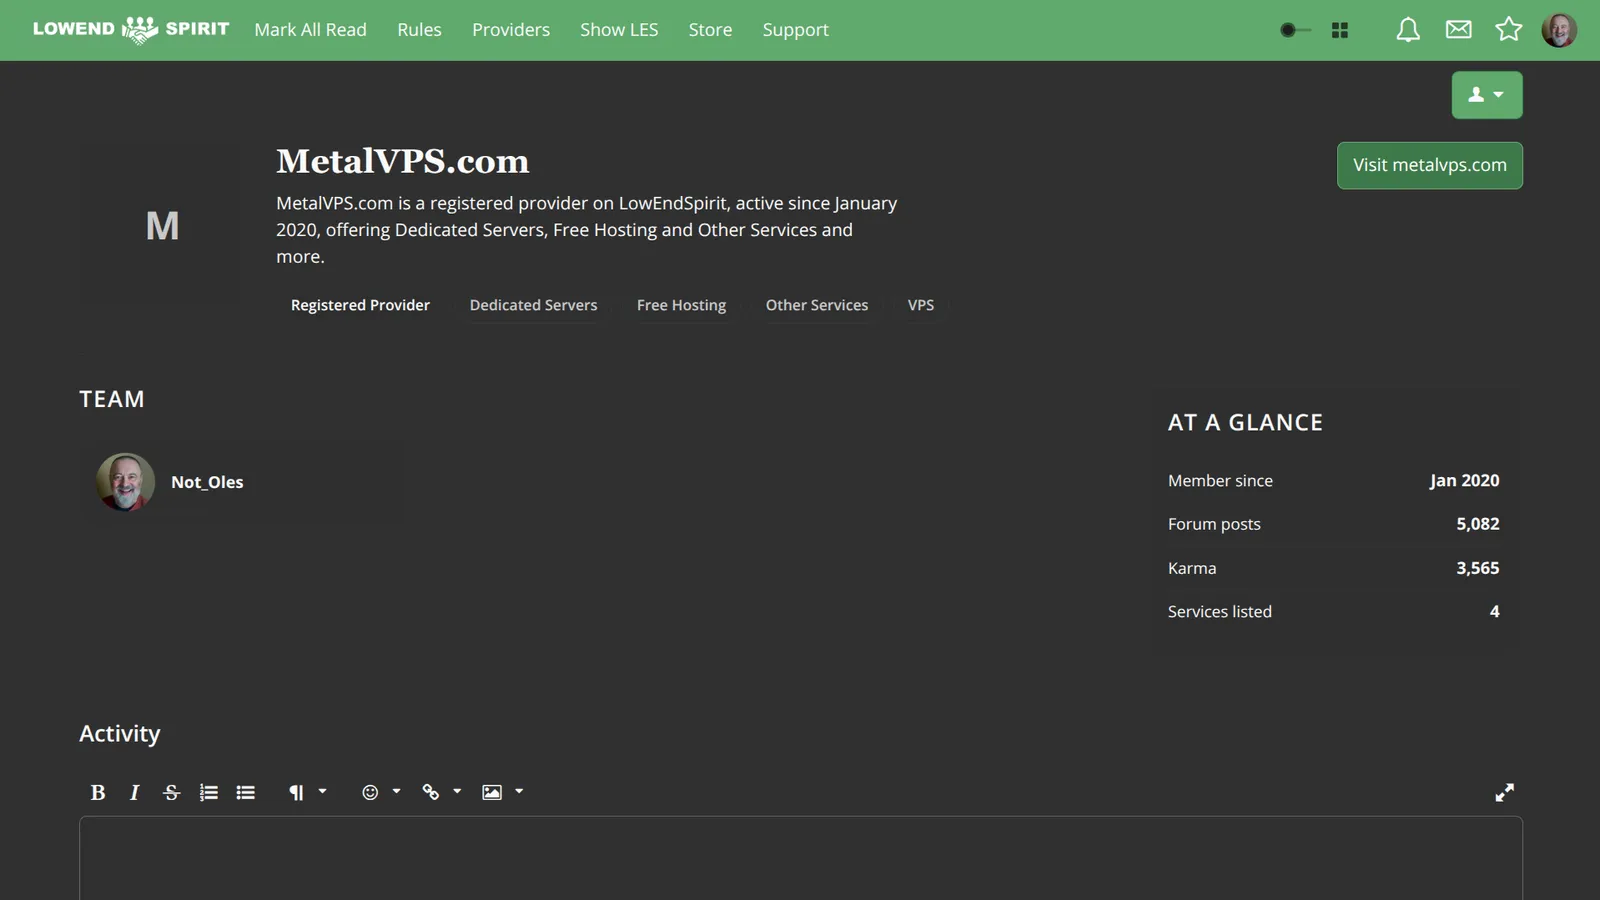Toggle the dark mode switch
Viewport: 1600px width, 900px height.
coord(1295,30)
